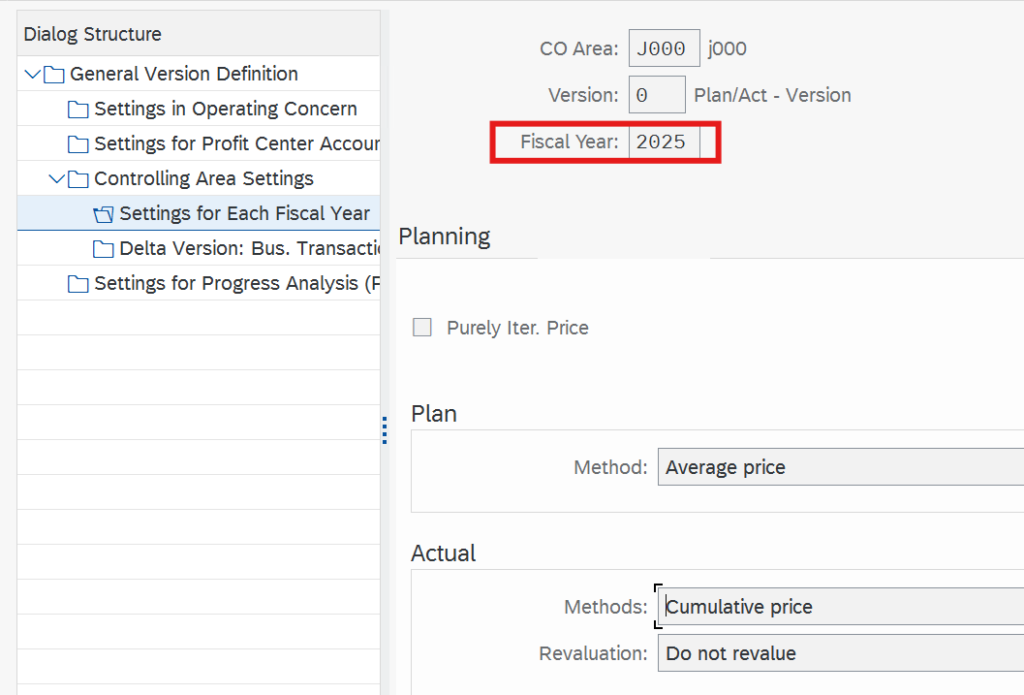Open the Actual Methods dropdown

840,607
